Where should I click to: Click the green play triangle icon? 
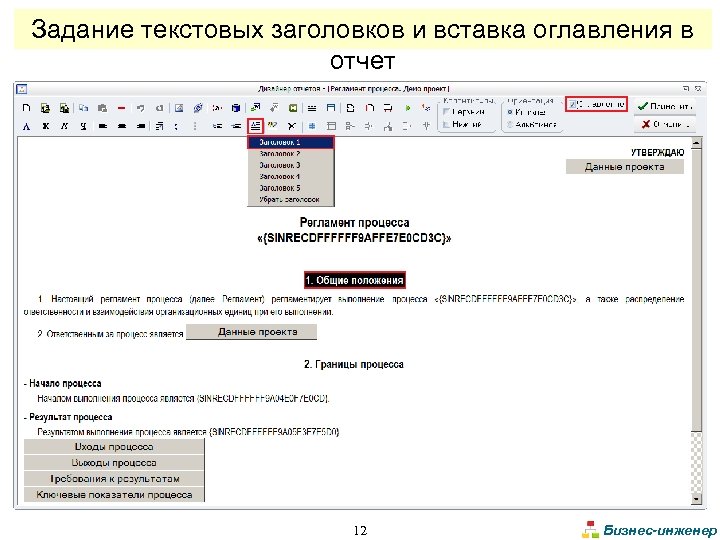click(x=407, y=108)
